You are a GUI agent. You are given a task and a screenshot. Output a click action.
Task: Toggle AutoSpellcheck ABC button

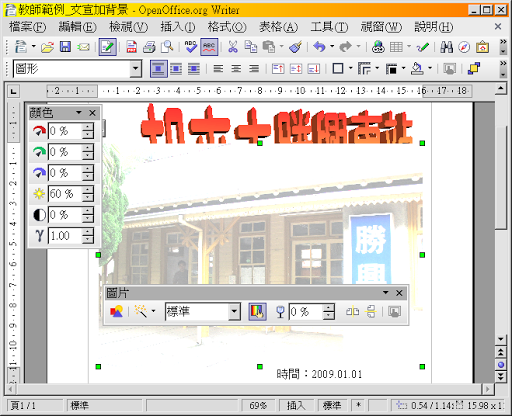click(x=209, y=47)
